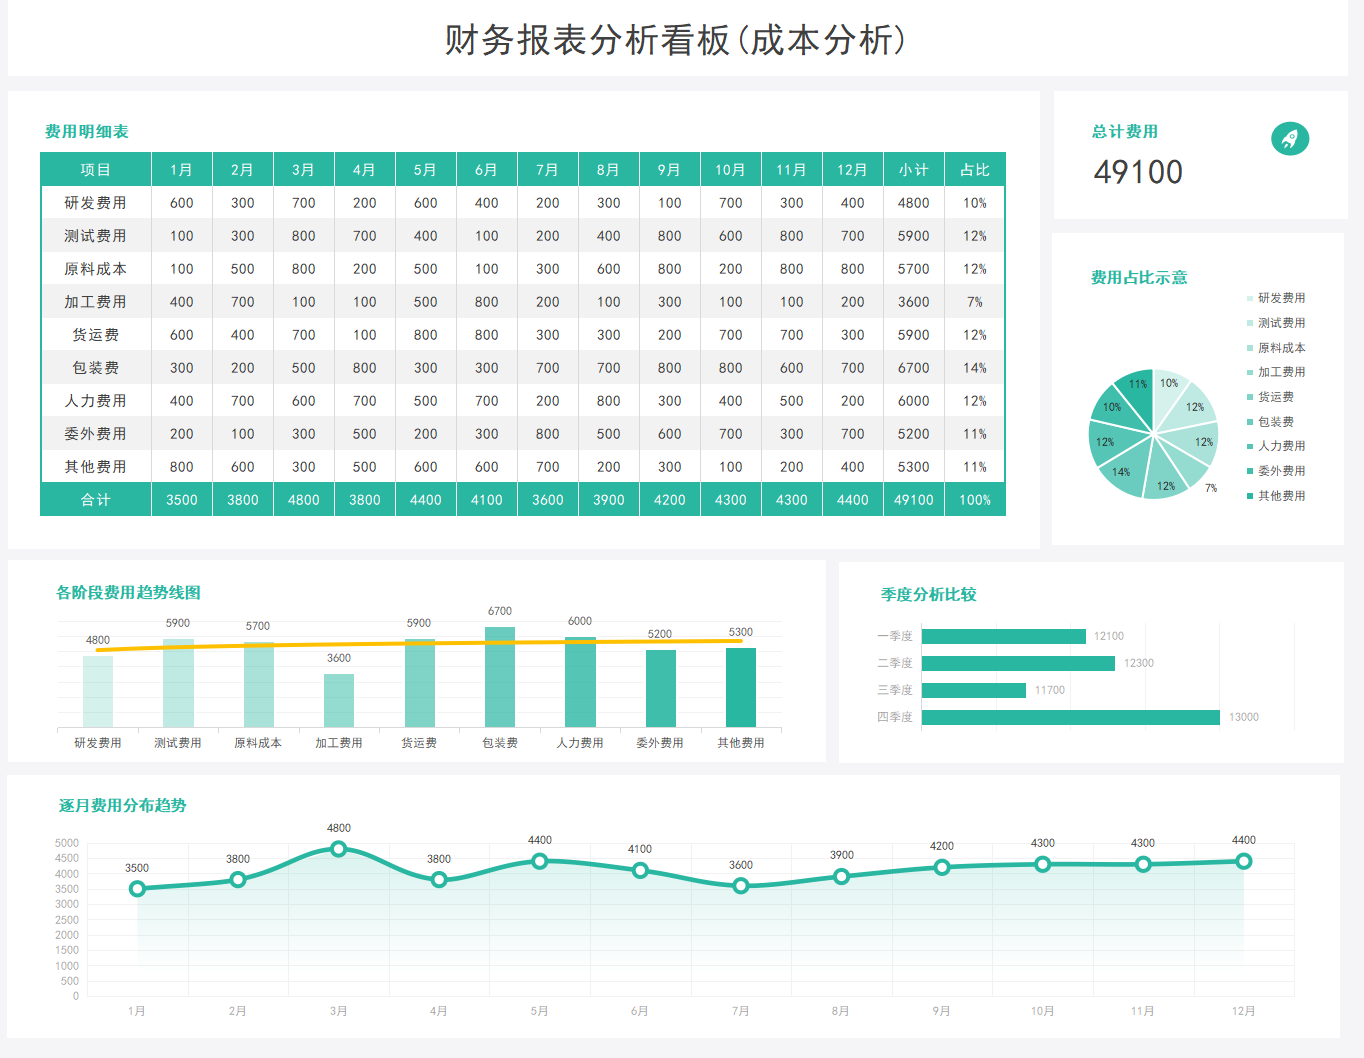Select the 1月 column header
This screenshot has height=1058, width=1364.
coord(181,169)
